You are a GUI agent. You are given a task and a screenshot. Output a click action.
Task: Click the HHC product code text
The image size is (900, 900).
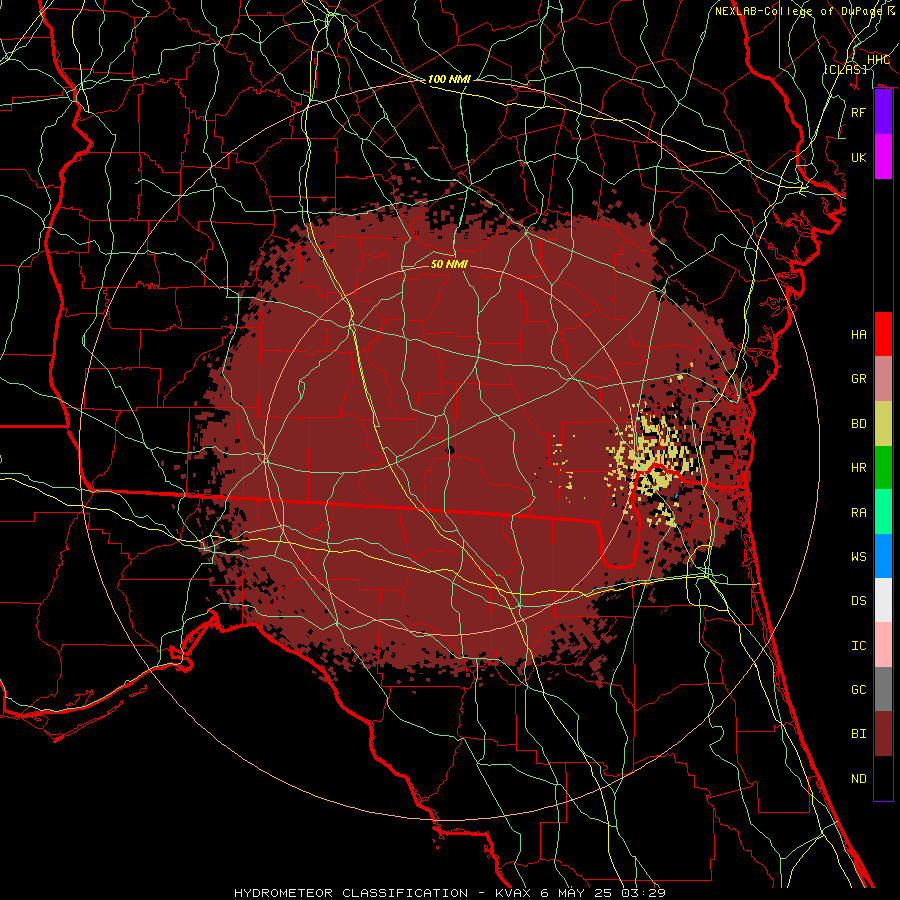point(878,60)
